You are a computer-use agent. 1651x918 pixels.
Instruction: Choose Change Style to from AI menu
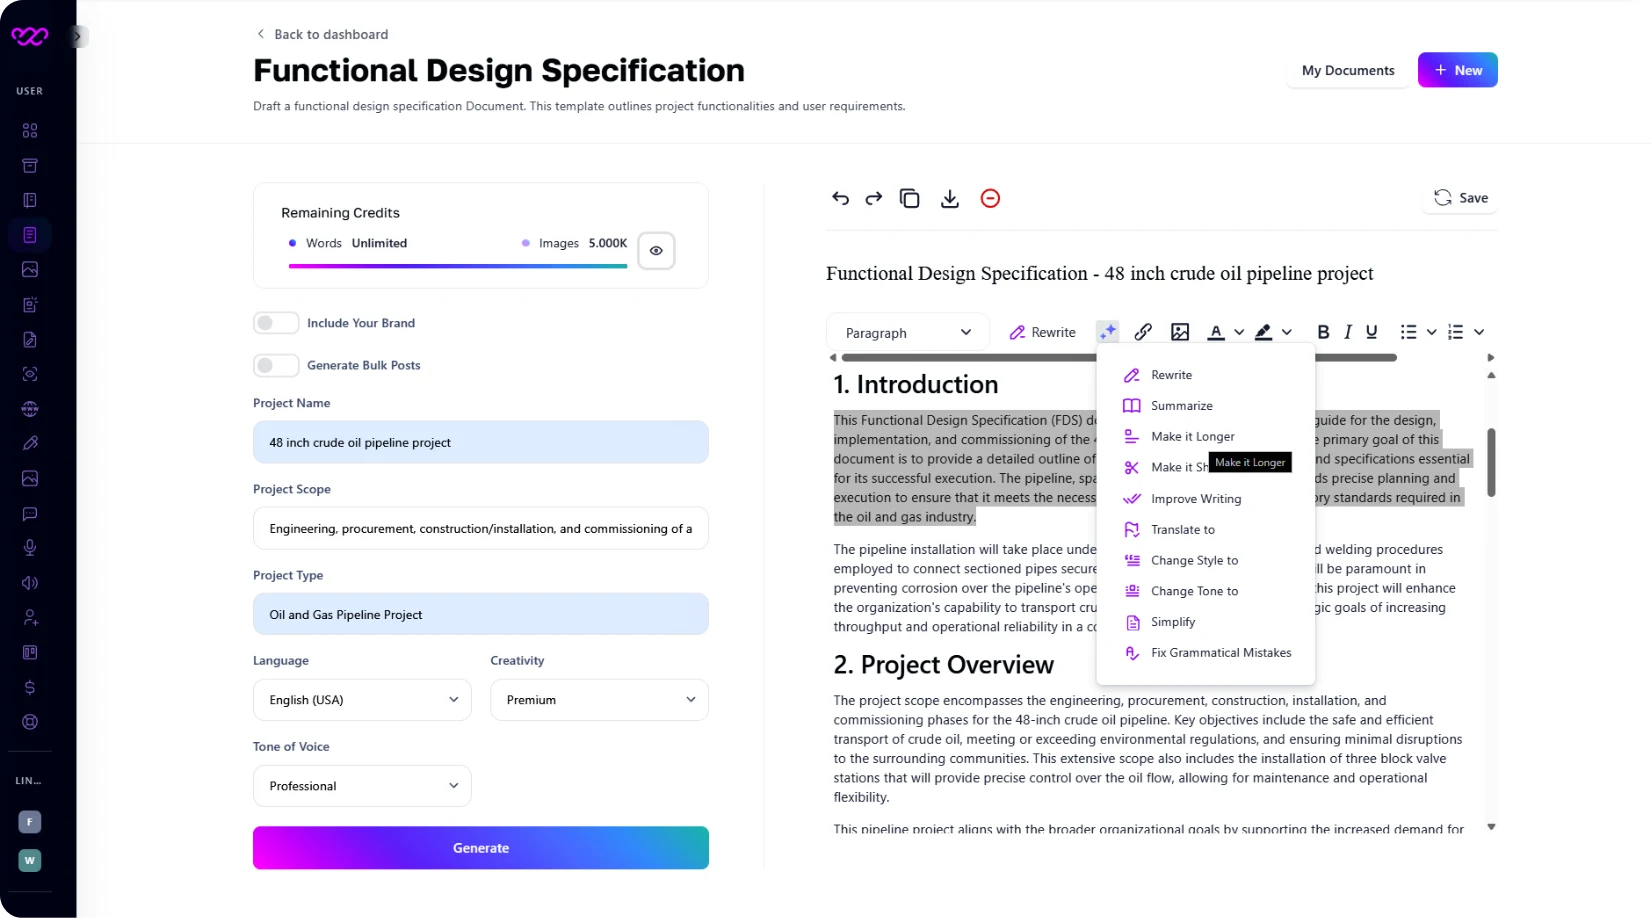[1205, 561]
